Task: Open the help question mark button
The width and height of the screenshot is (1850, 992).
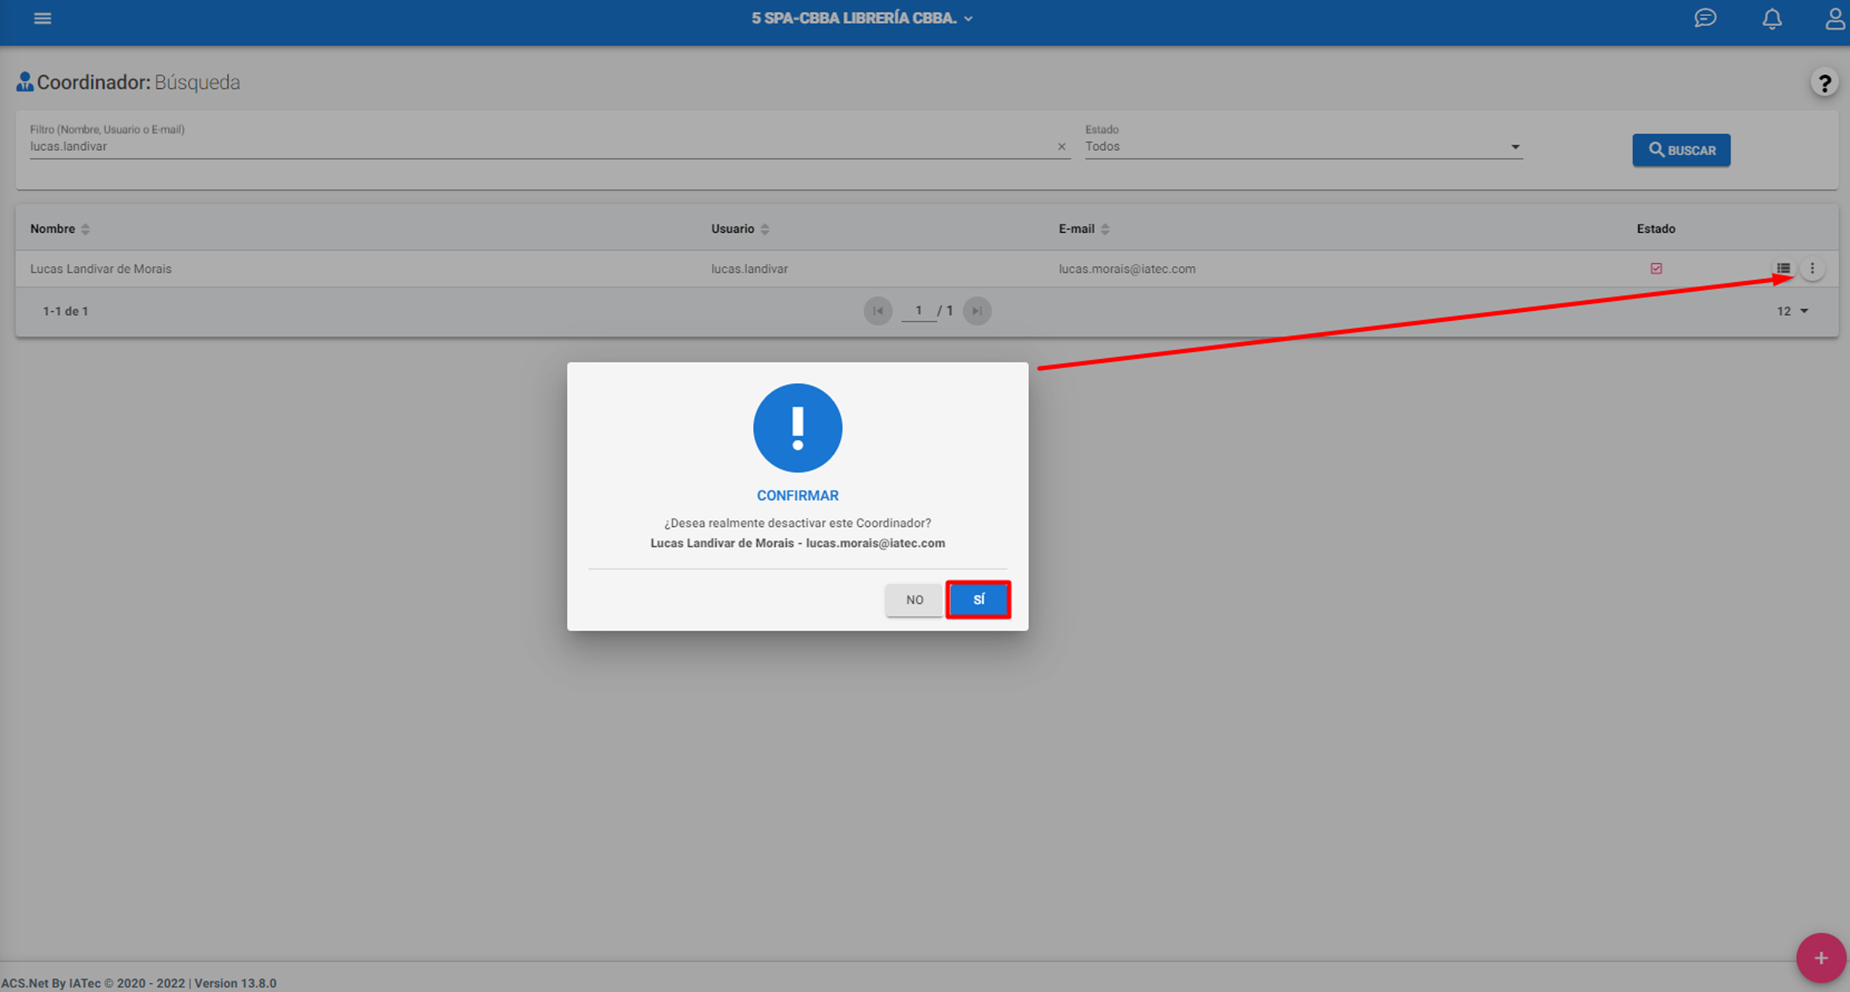Action: click(1824, 82)
